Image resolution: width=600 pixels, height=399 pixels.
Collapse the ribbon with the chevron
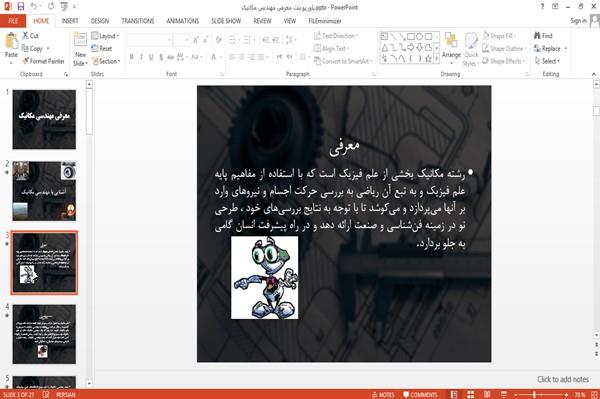coord(594,74)
